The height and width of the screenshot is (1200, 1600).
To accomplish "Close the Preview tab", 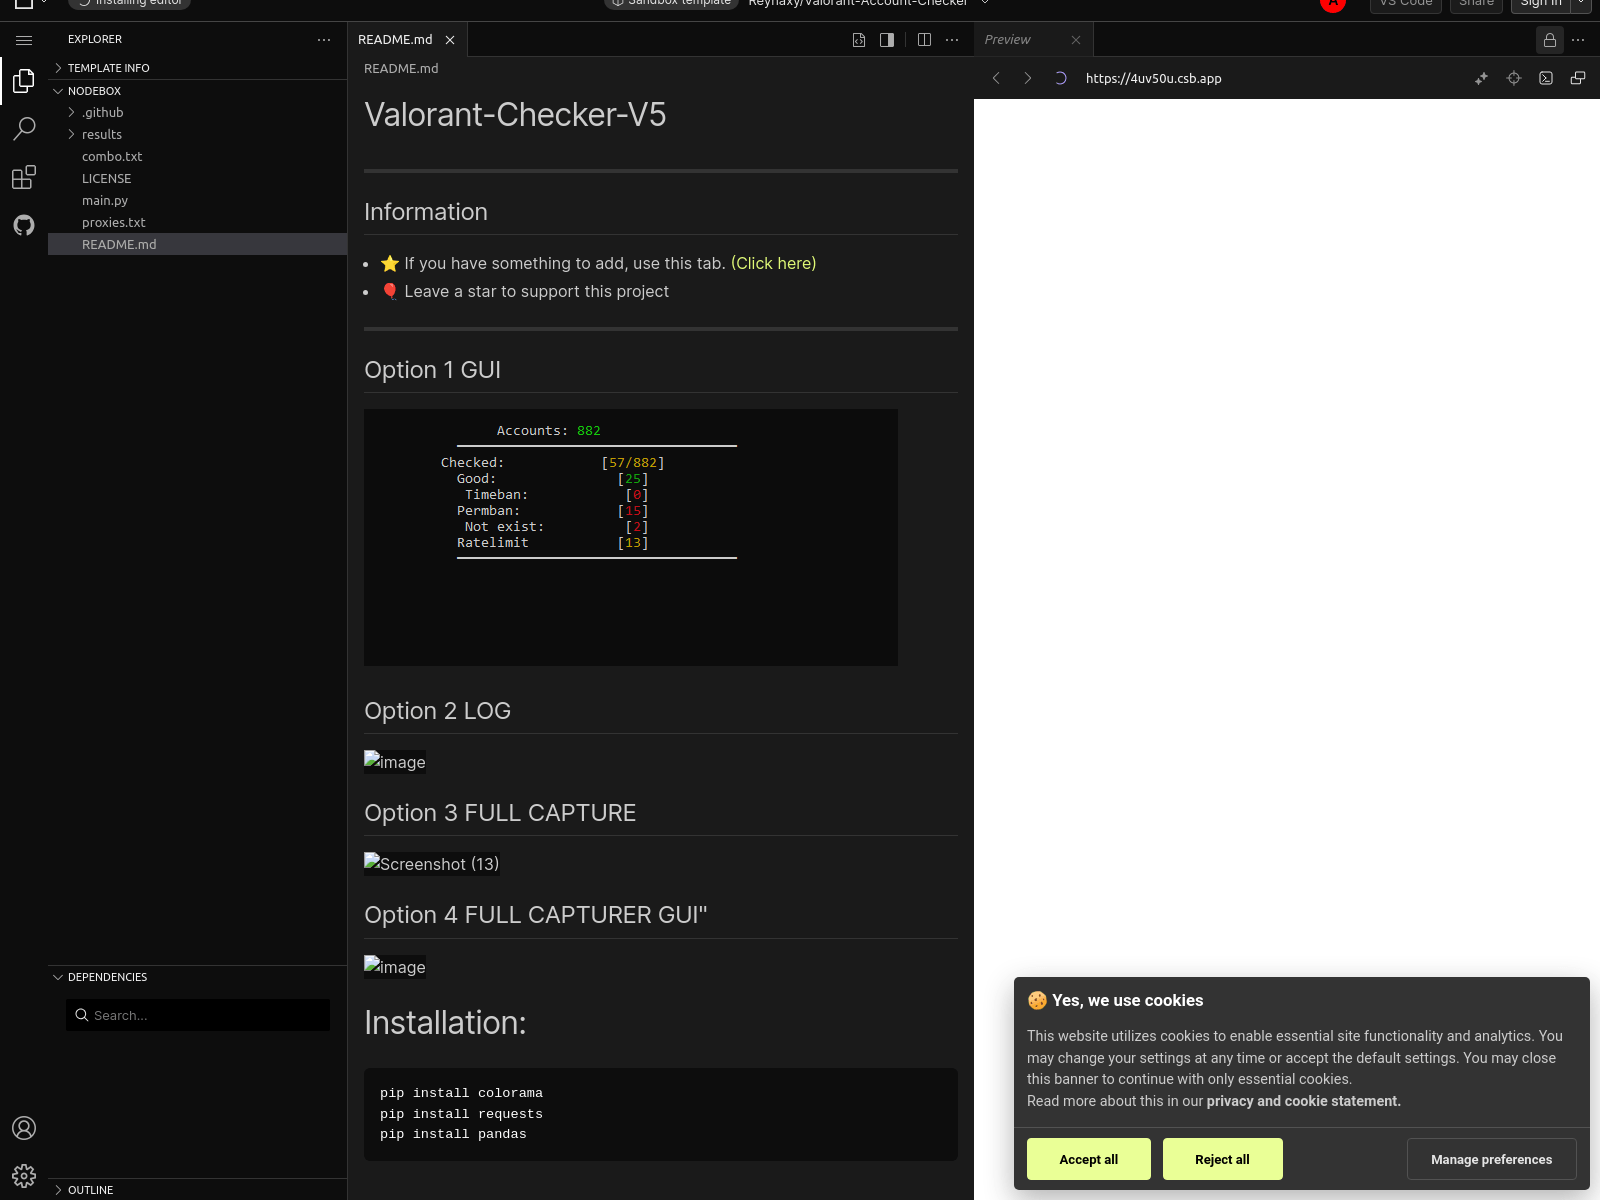I will pos(1076,40).
